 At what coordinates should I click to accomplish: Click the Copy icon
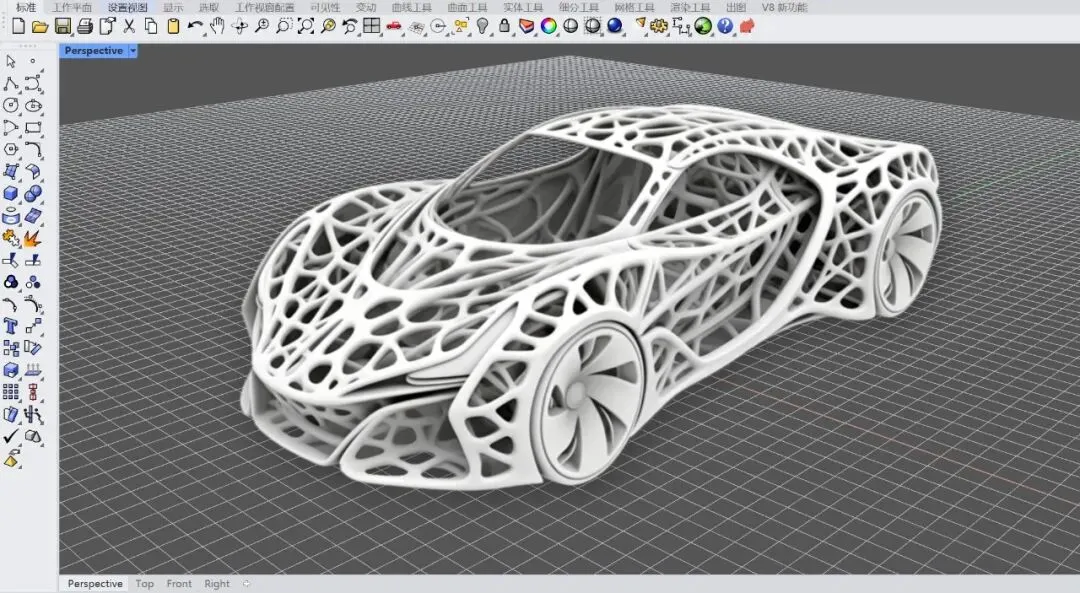[x=151, y=26]
